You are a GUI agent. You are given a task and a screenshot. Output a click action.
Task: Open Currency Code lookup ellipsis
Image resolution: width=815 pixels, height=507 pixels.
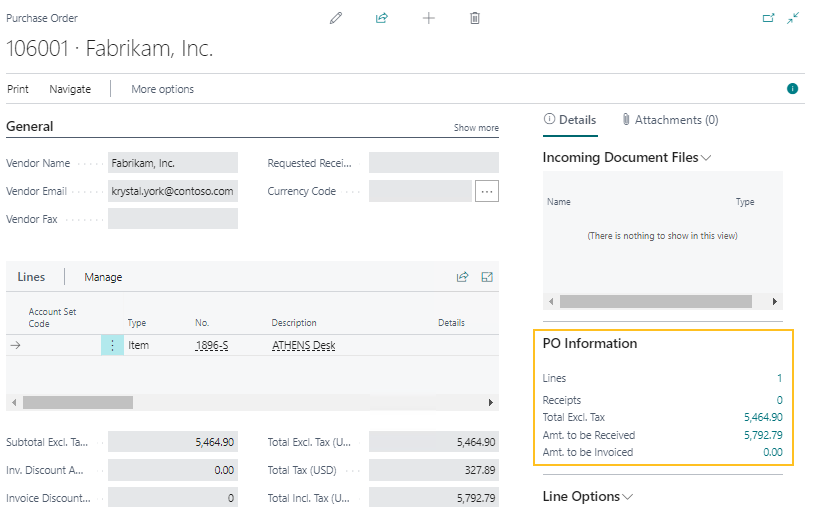[x=486, y=191]
